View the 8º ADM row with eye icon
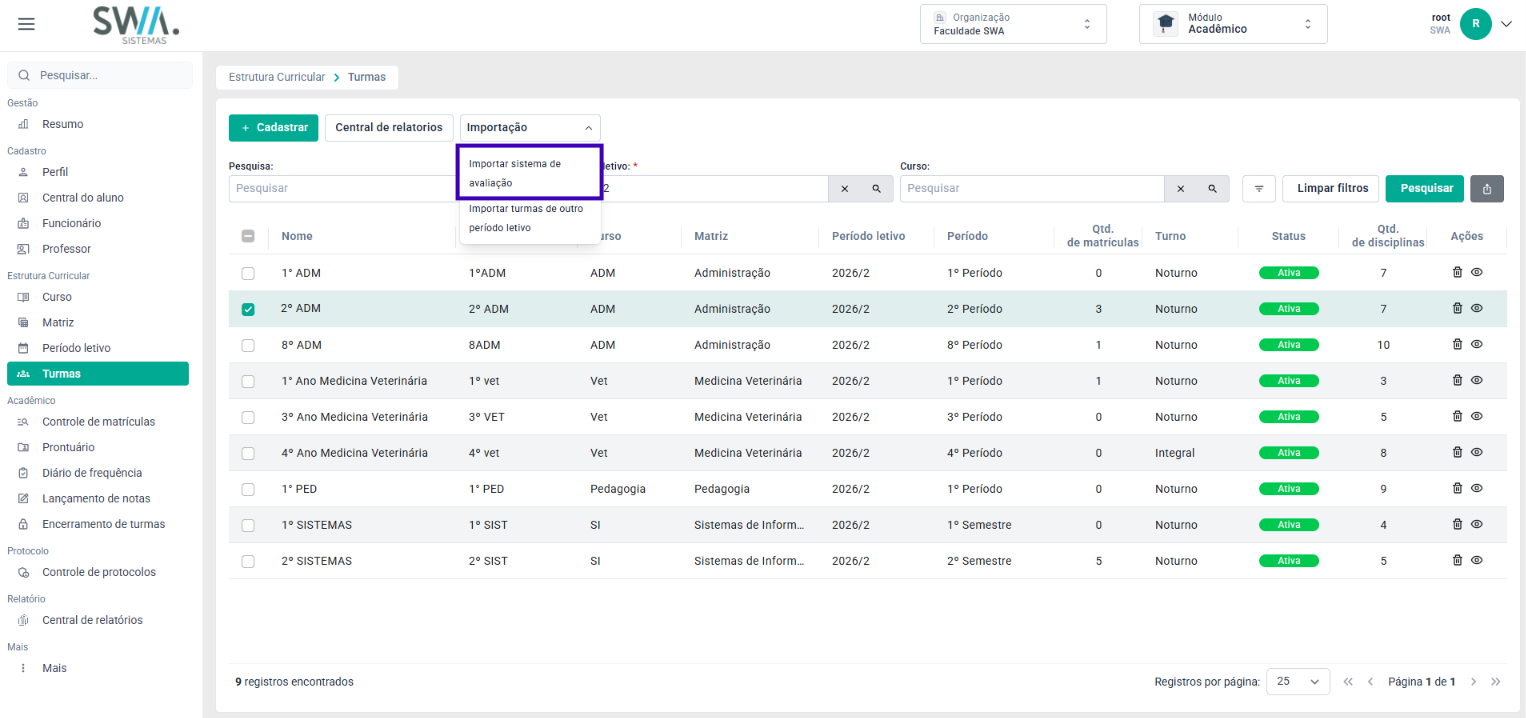Viewport: 1526px width, 718px height. click(x=1476, y=344)
